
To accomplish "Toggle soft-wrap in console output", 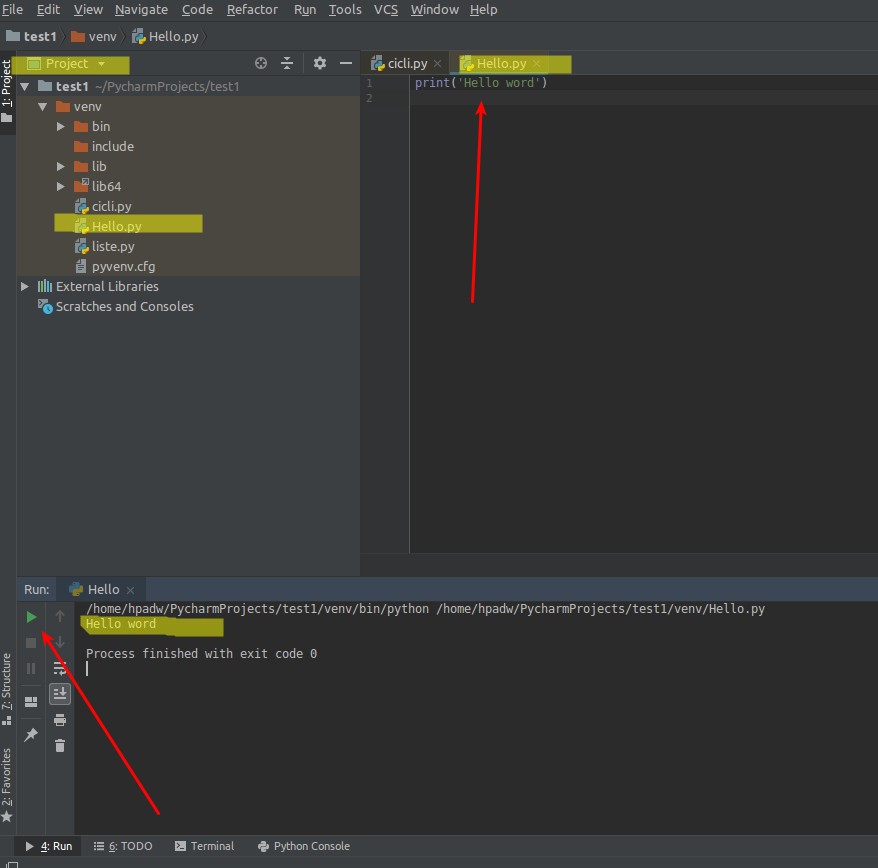I will click(x=59, y=668).
